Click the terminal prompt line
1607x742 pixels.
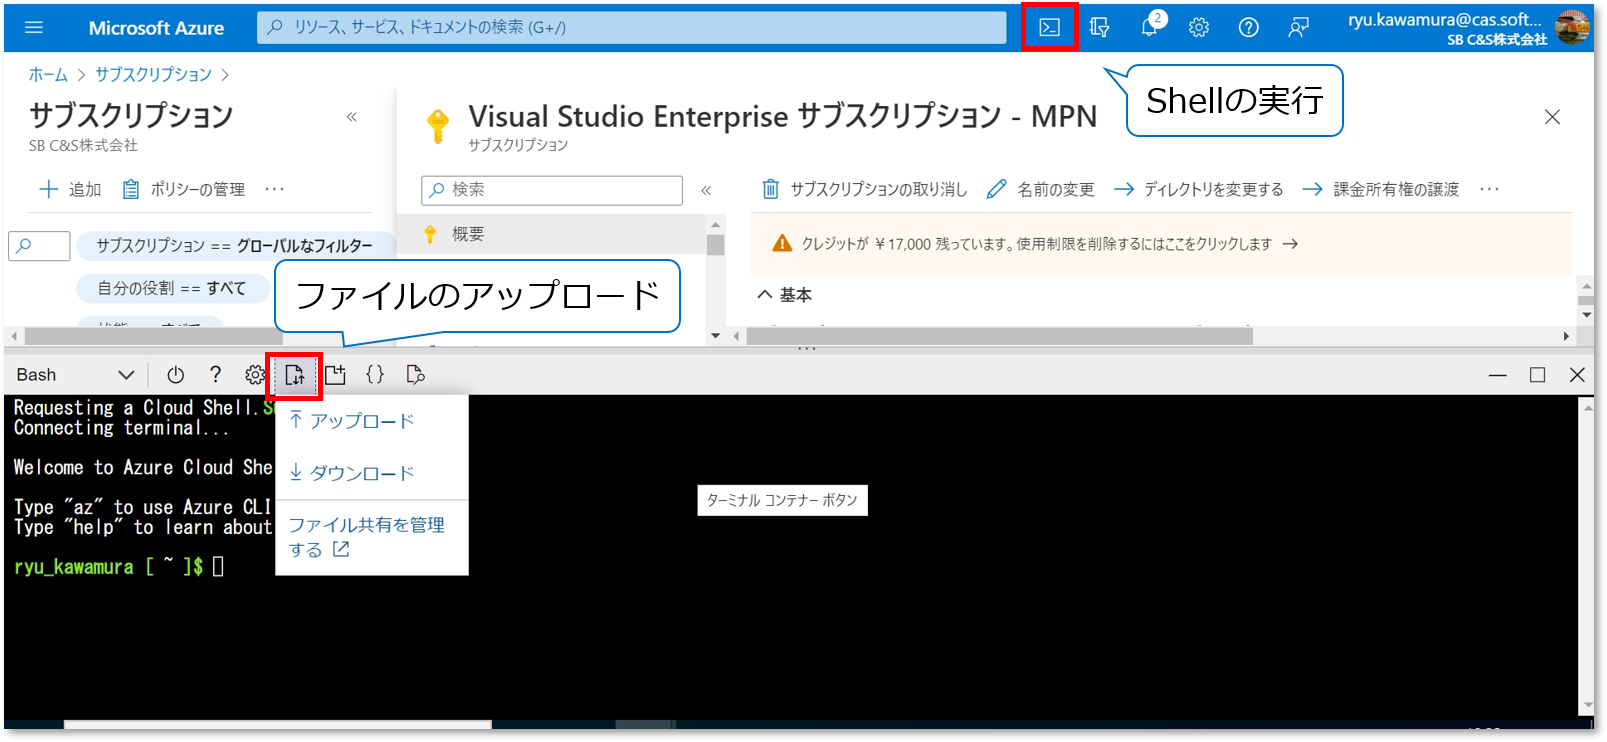tap(119, 567)
